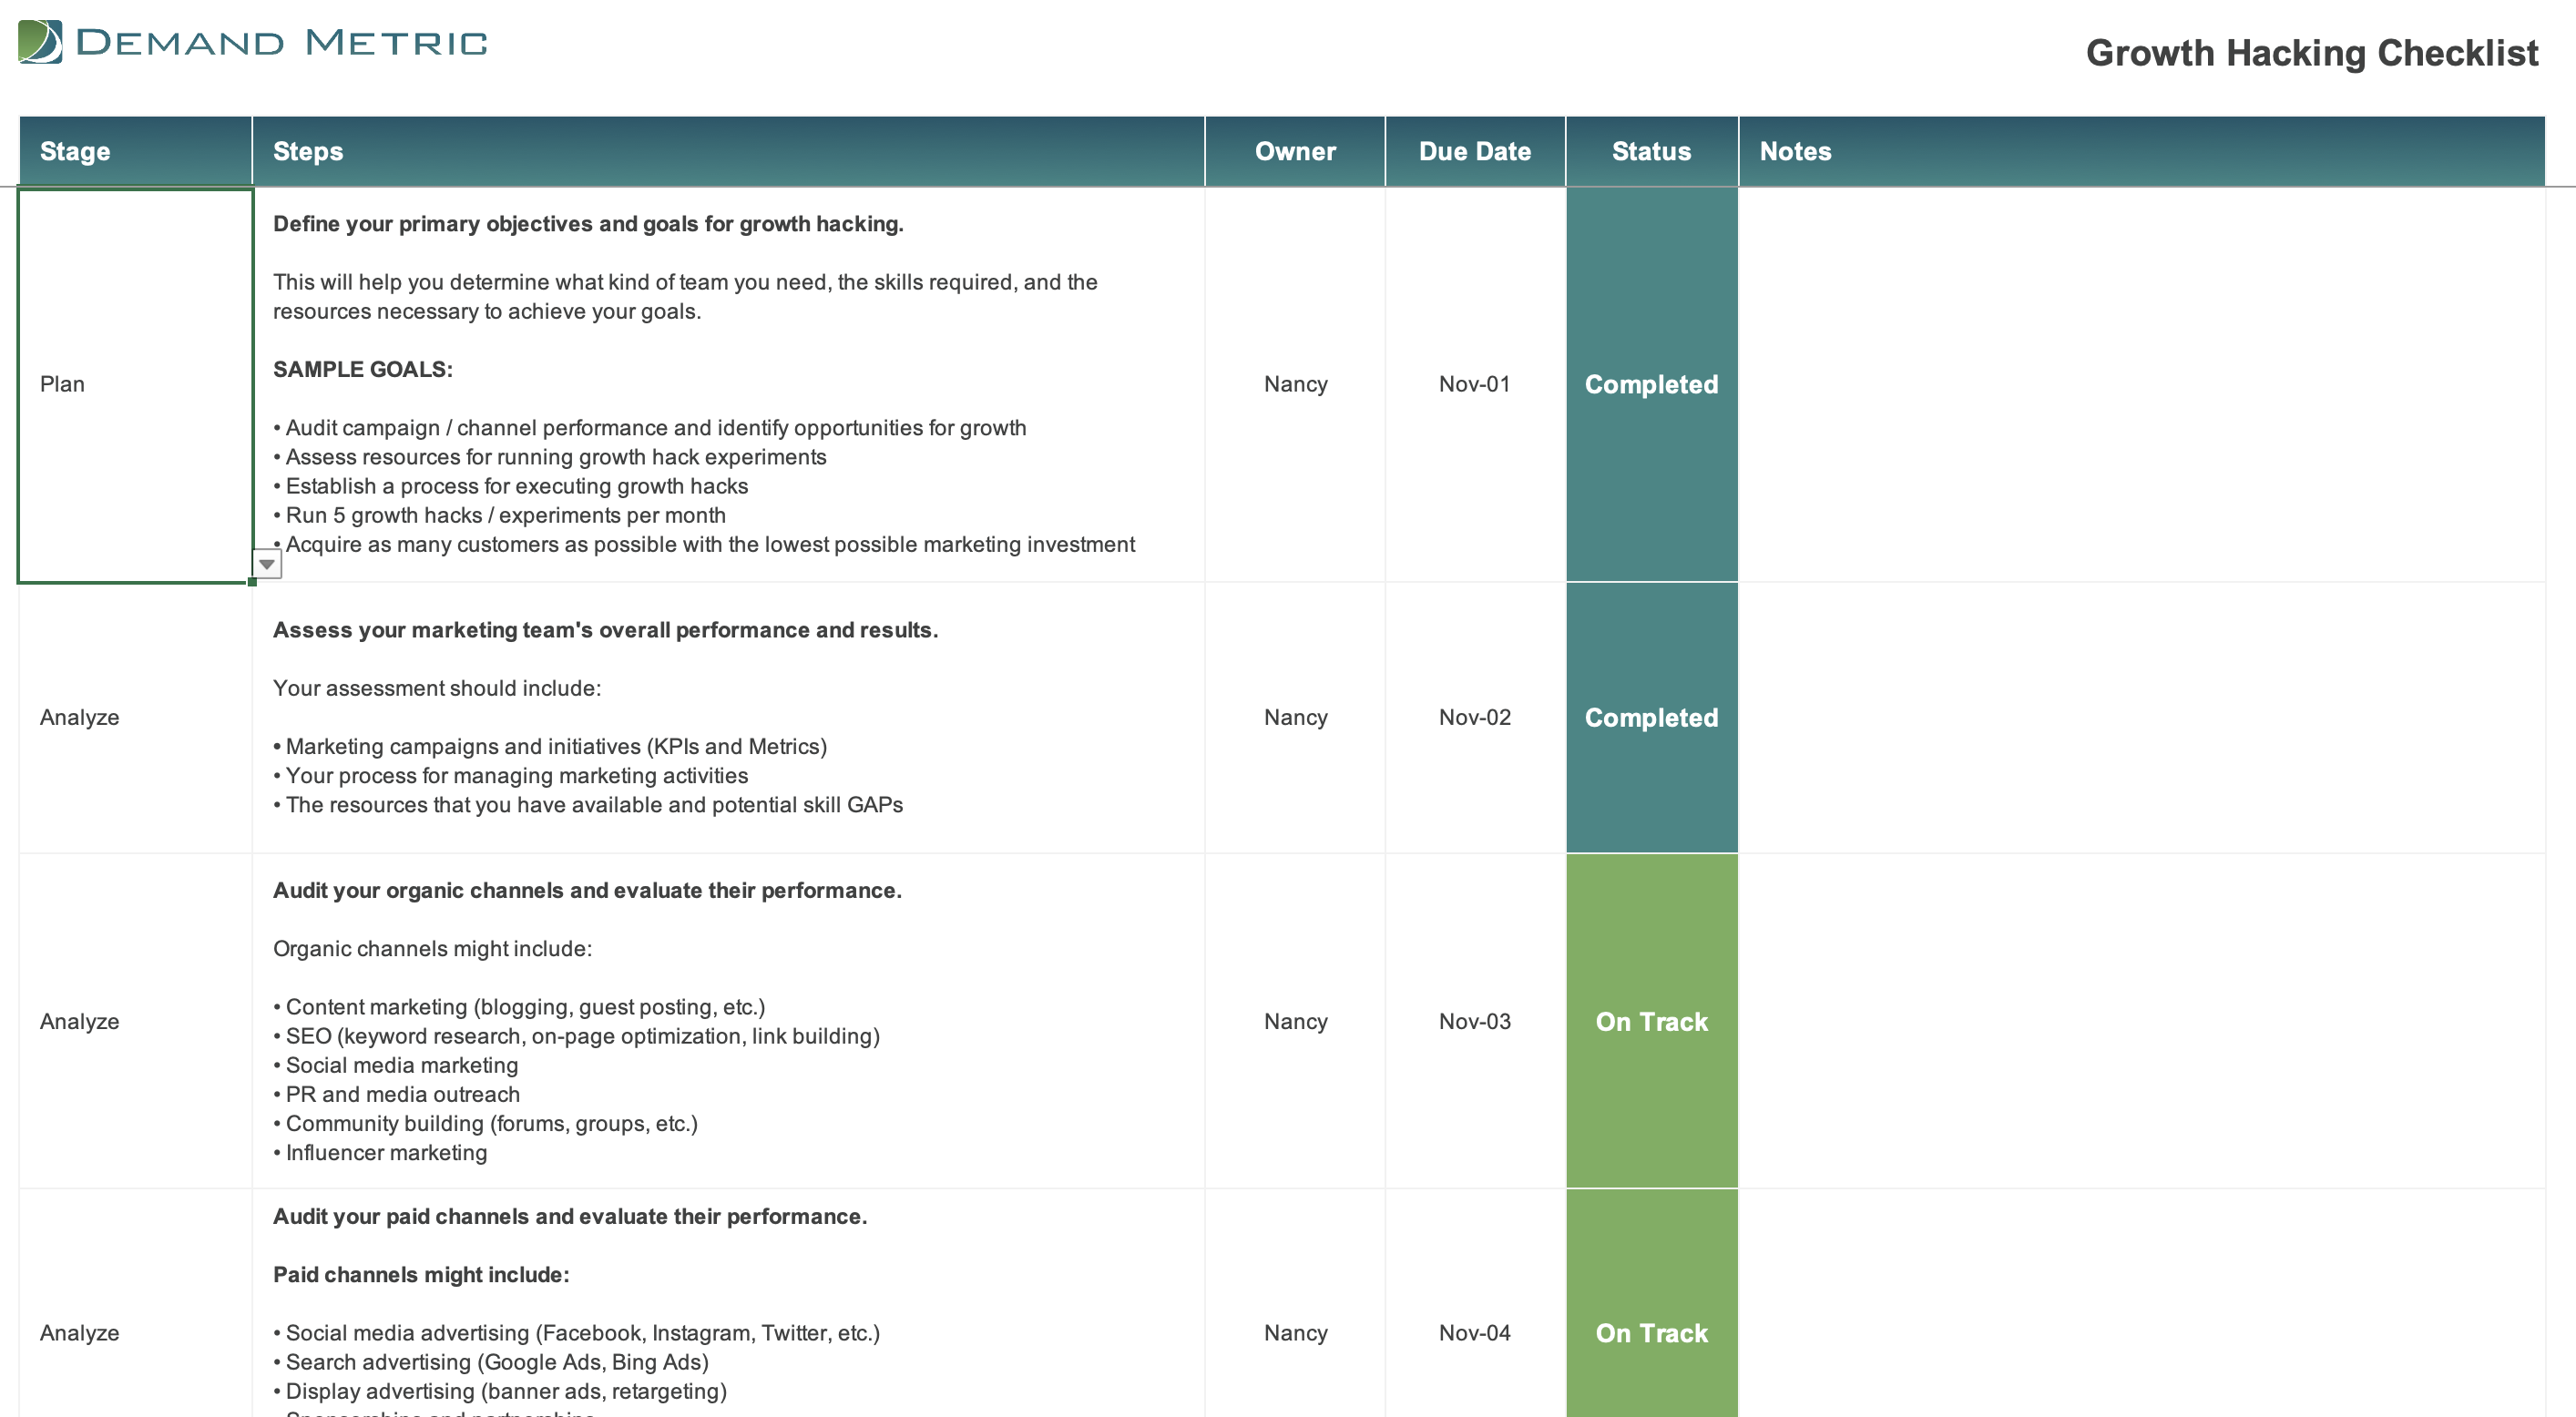2576x1417 pixels.
Task: Select the Nancy owner cell for Nov-01
Action: (x=1295, y=385)
